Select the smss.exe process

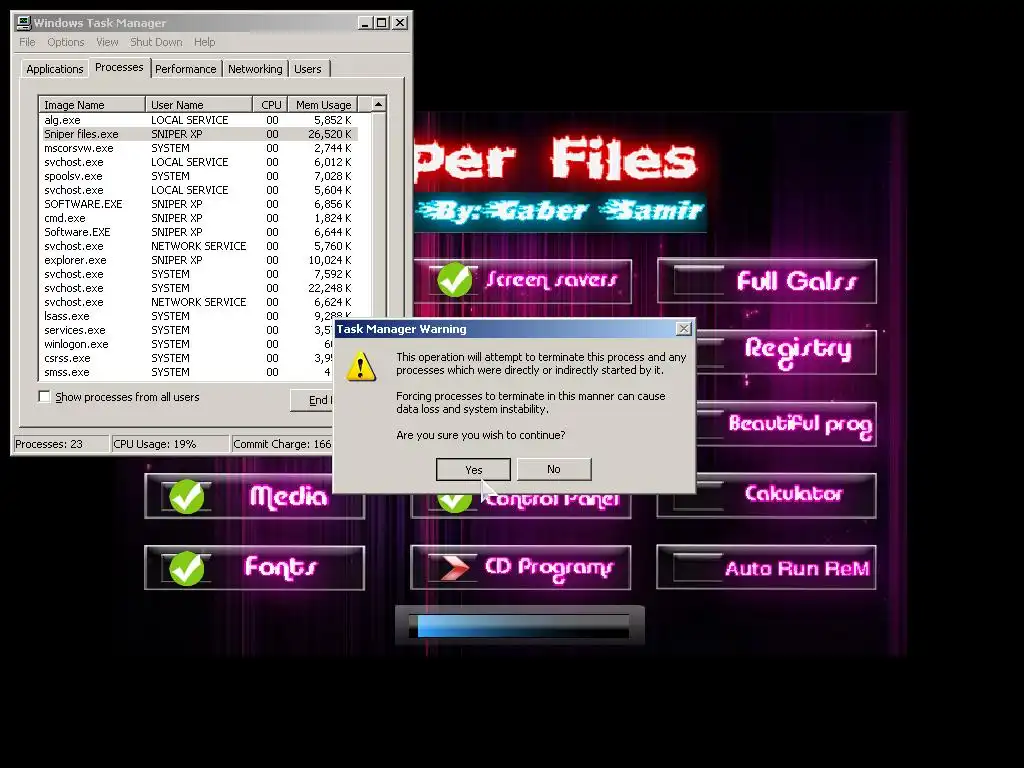point(187,372)
